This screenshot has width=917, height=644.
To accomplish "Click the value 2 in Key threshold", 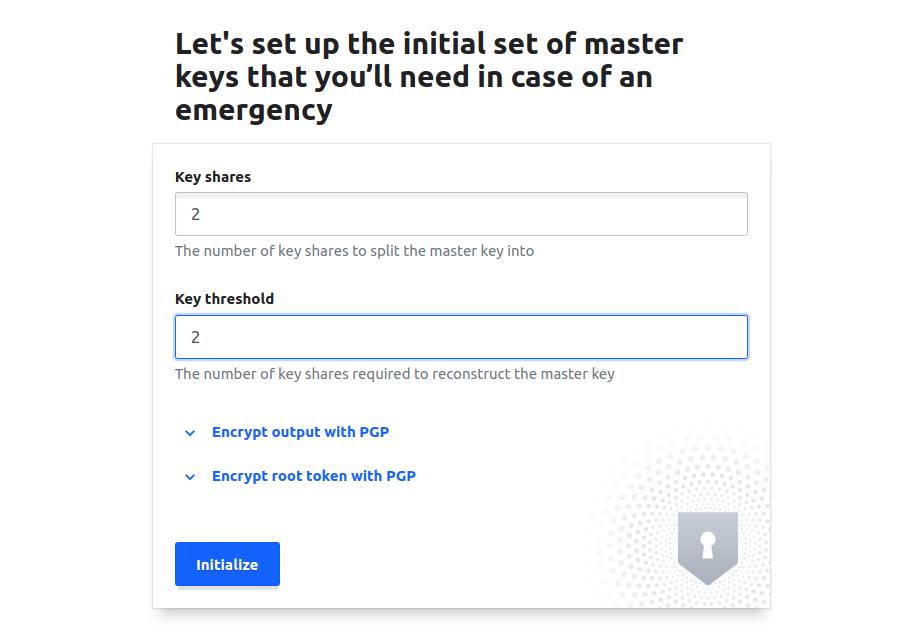I will tap(196, 338).
